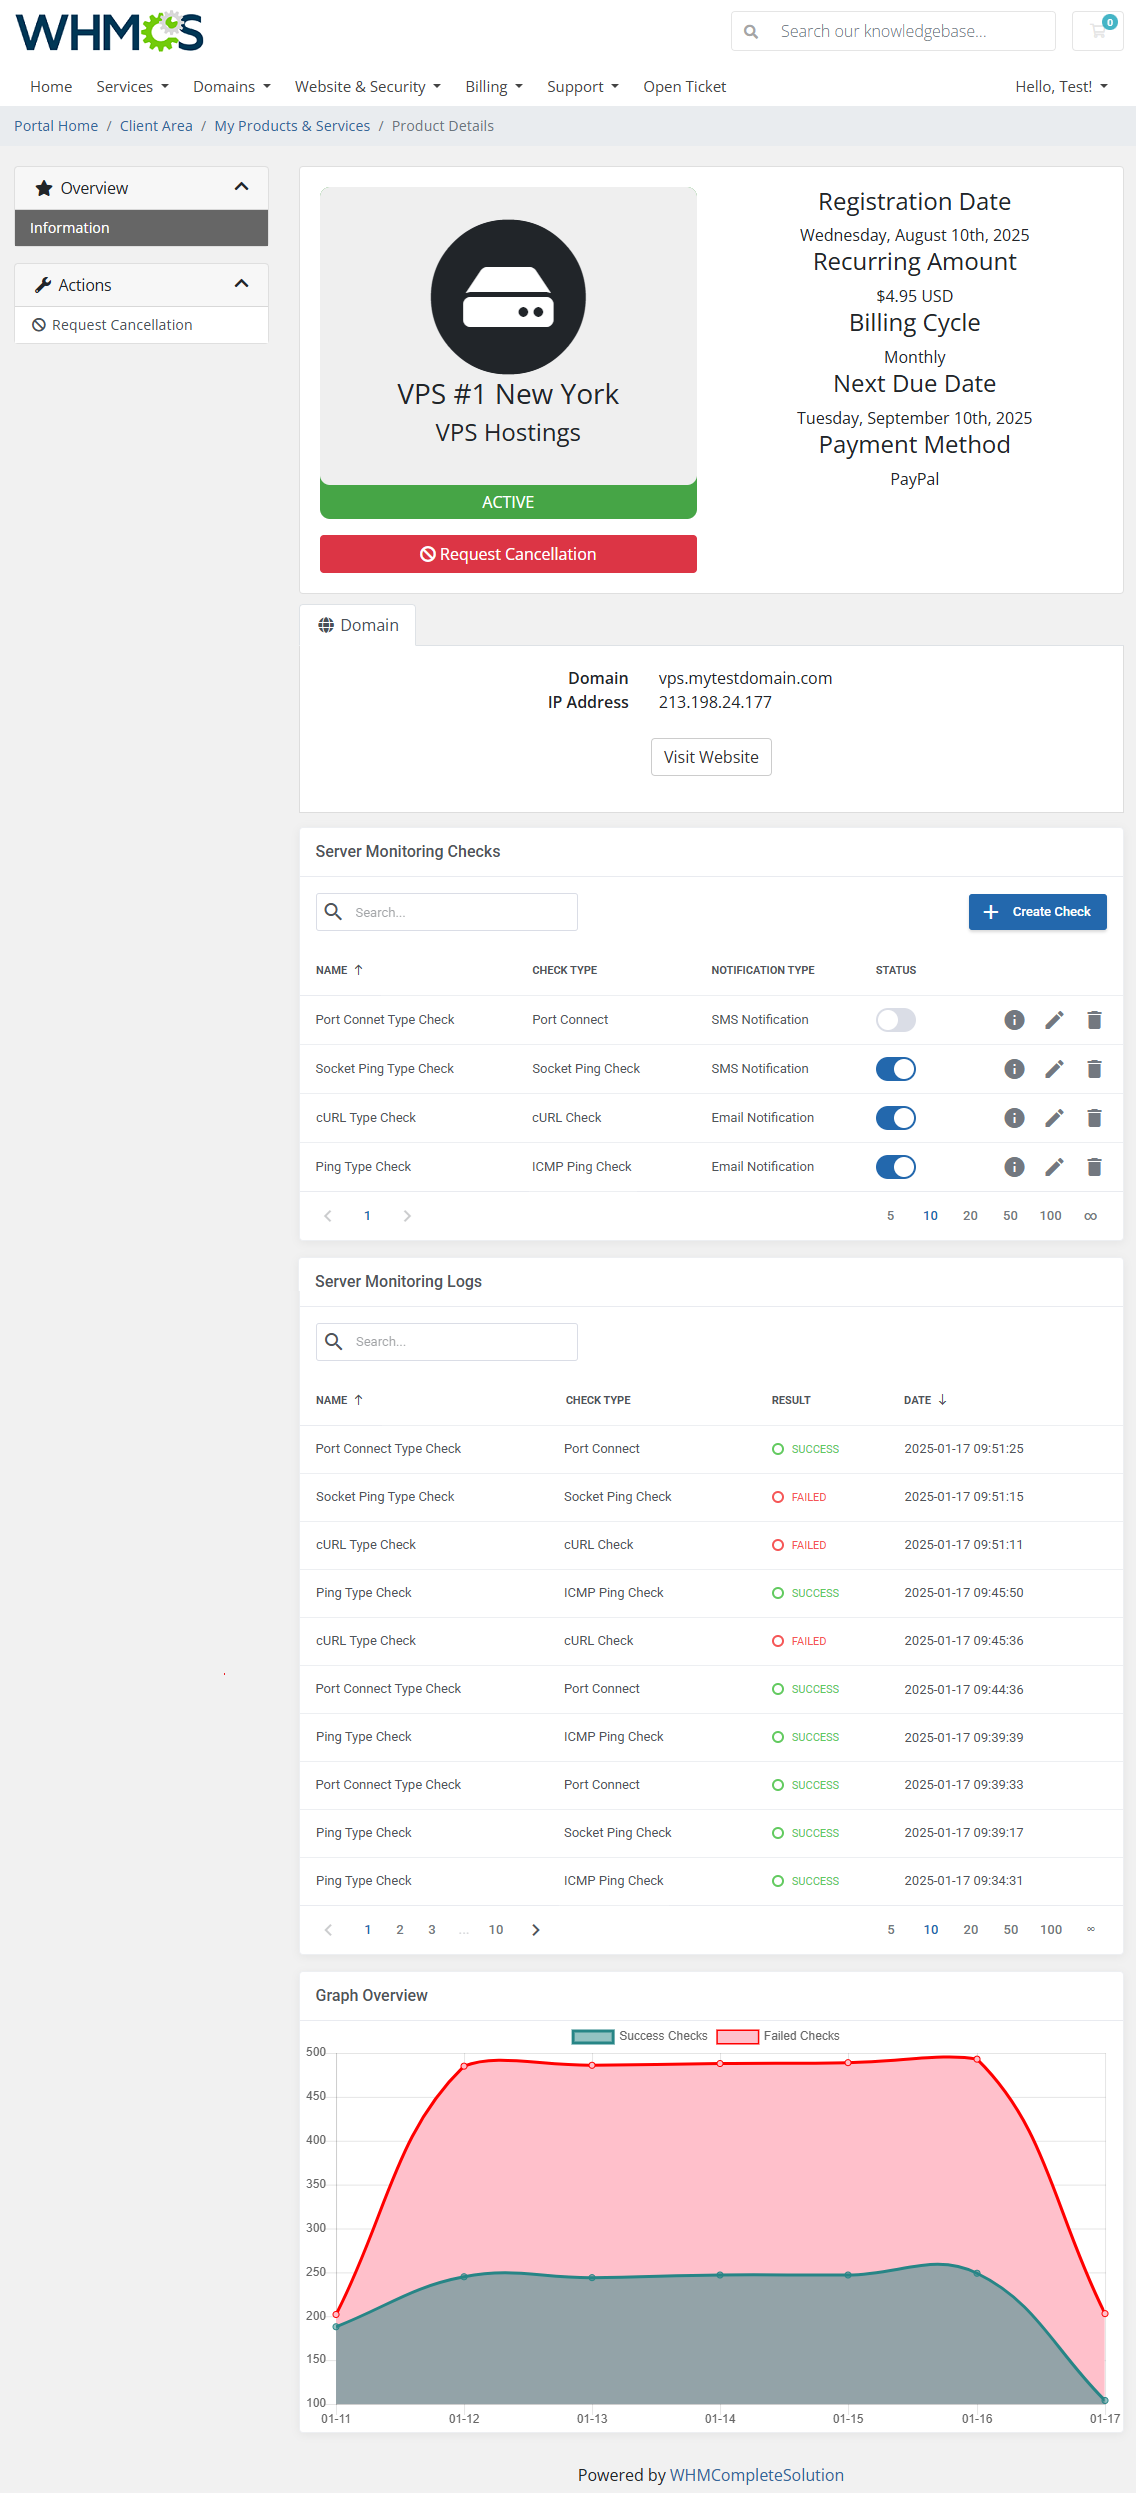Open the Services dropdown menu
Screen dimensions: 1136x2493
(132, 87)
